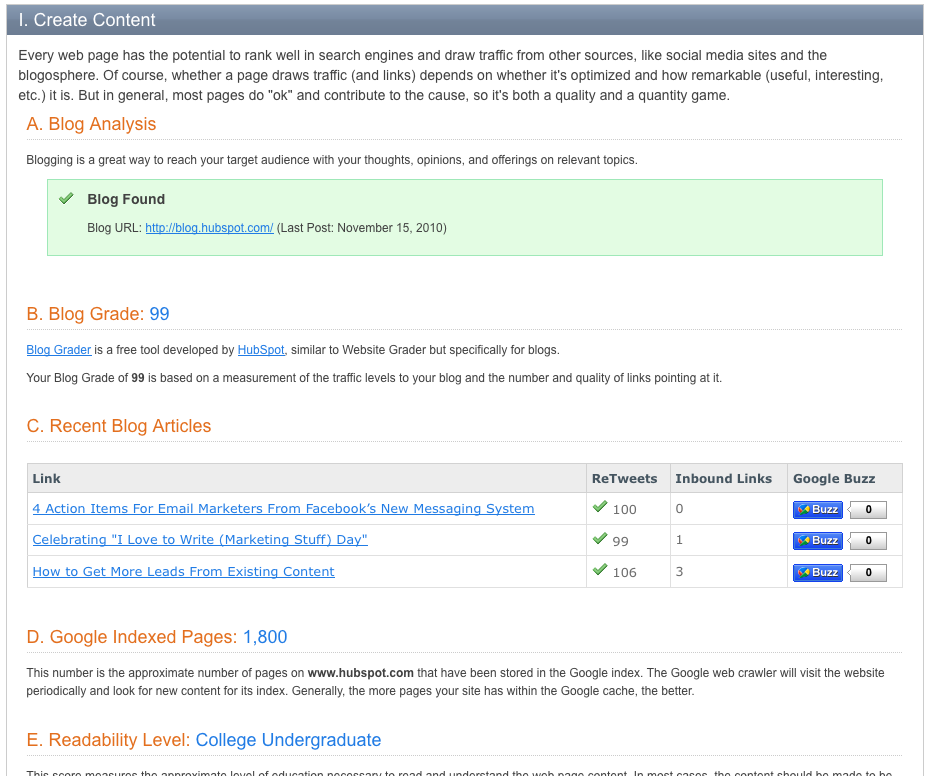Follow the HubSpot link in Blog Grade section
The height and width of the screenshot is (776, 933).
point(261,350)
